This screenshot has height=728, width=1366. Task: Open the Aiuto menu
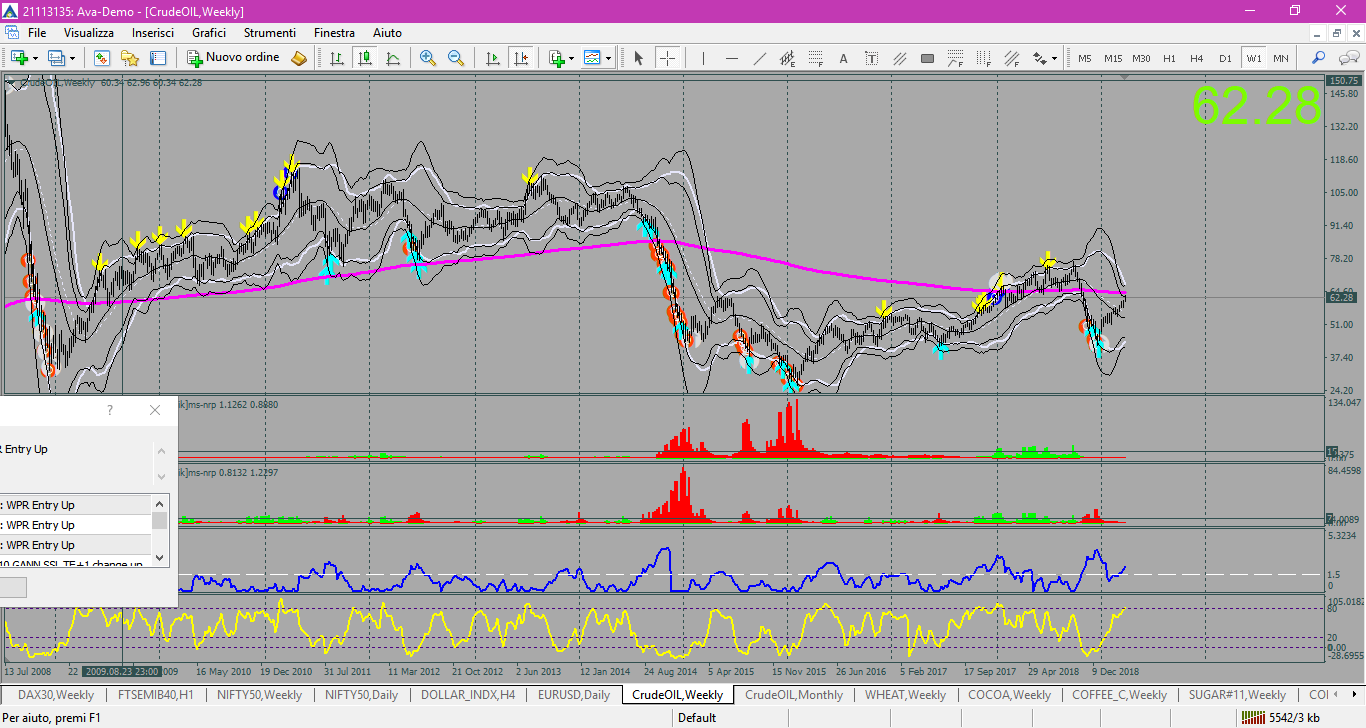(x=387, y=33)
